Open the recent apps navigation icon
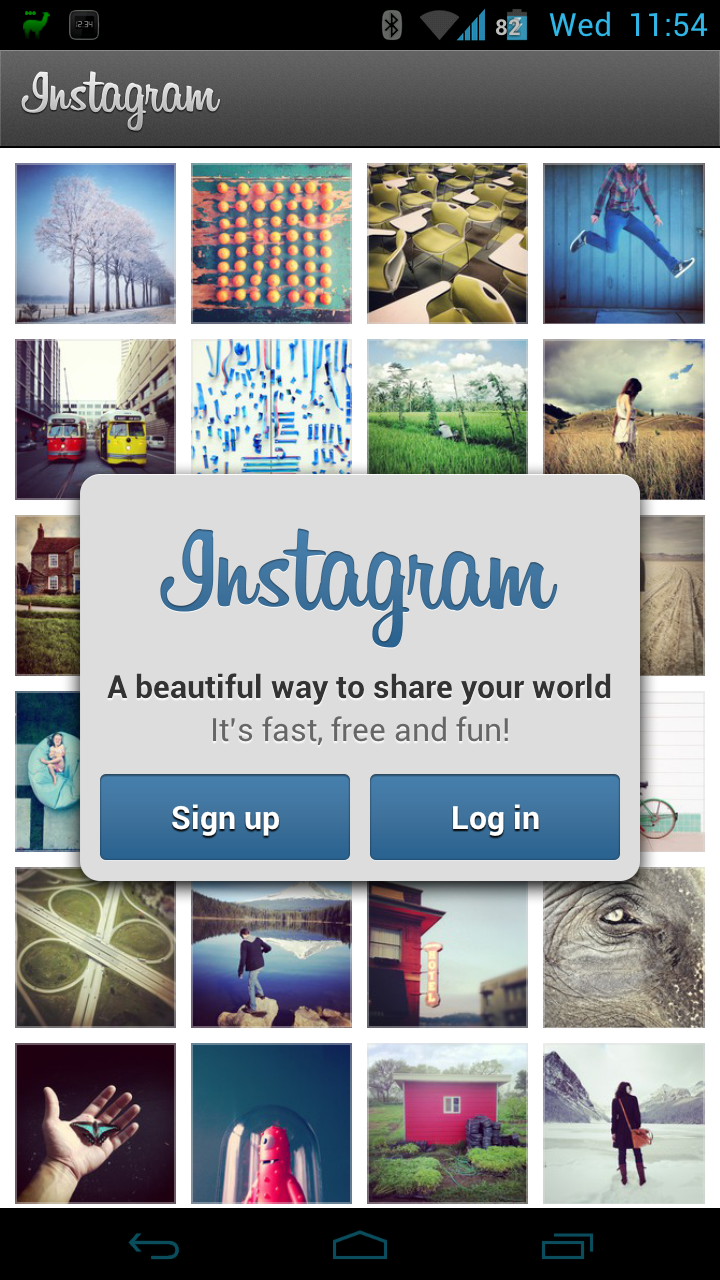The height and width of the screenshot is (1280, 720). click(567, 1246)
